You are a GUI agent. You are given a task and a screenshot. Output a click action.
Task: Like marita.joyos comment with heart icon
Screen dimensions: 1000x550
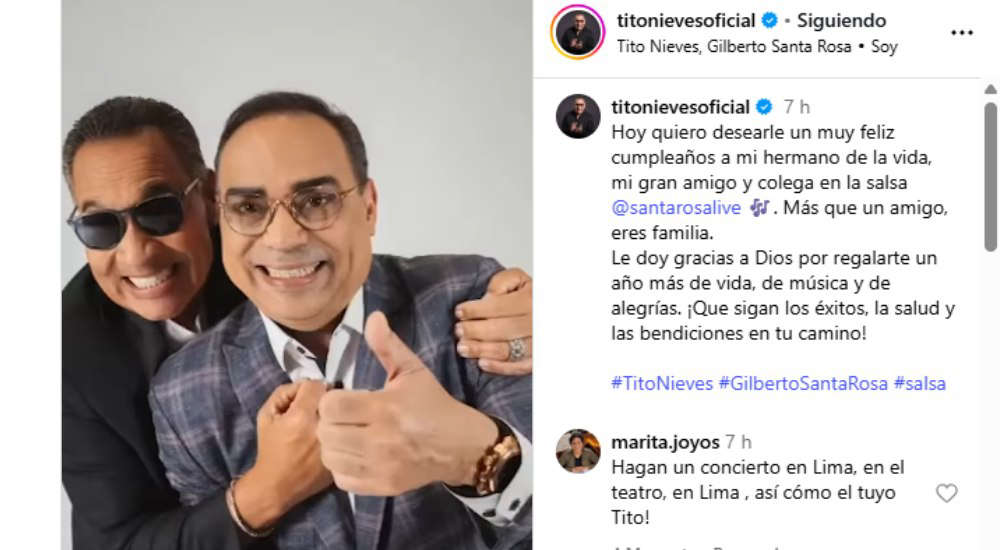click(x=946, y=493)
